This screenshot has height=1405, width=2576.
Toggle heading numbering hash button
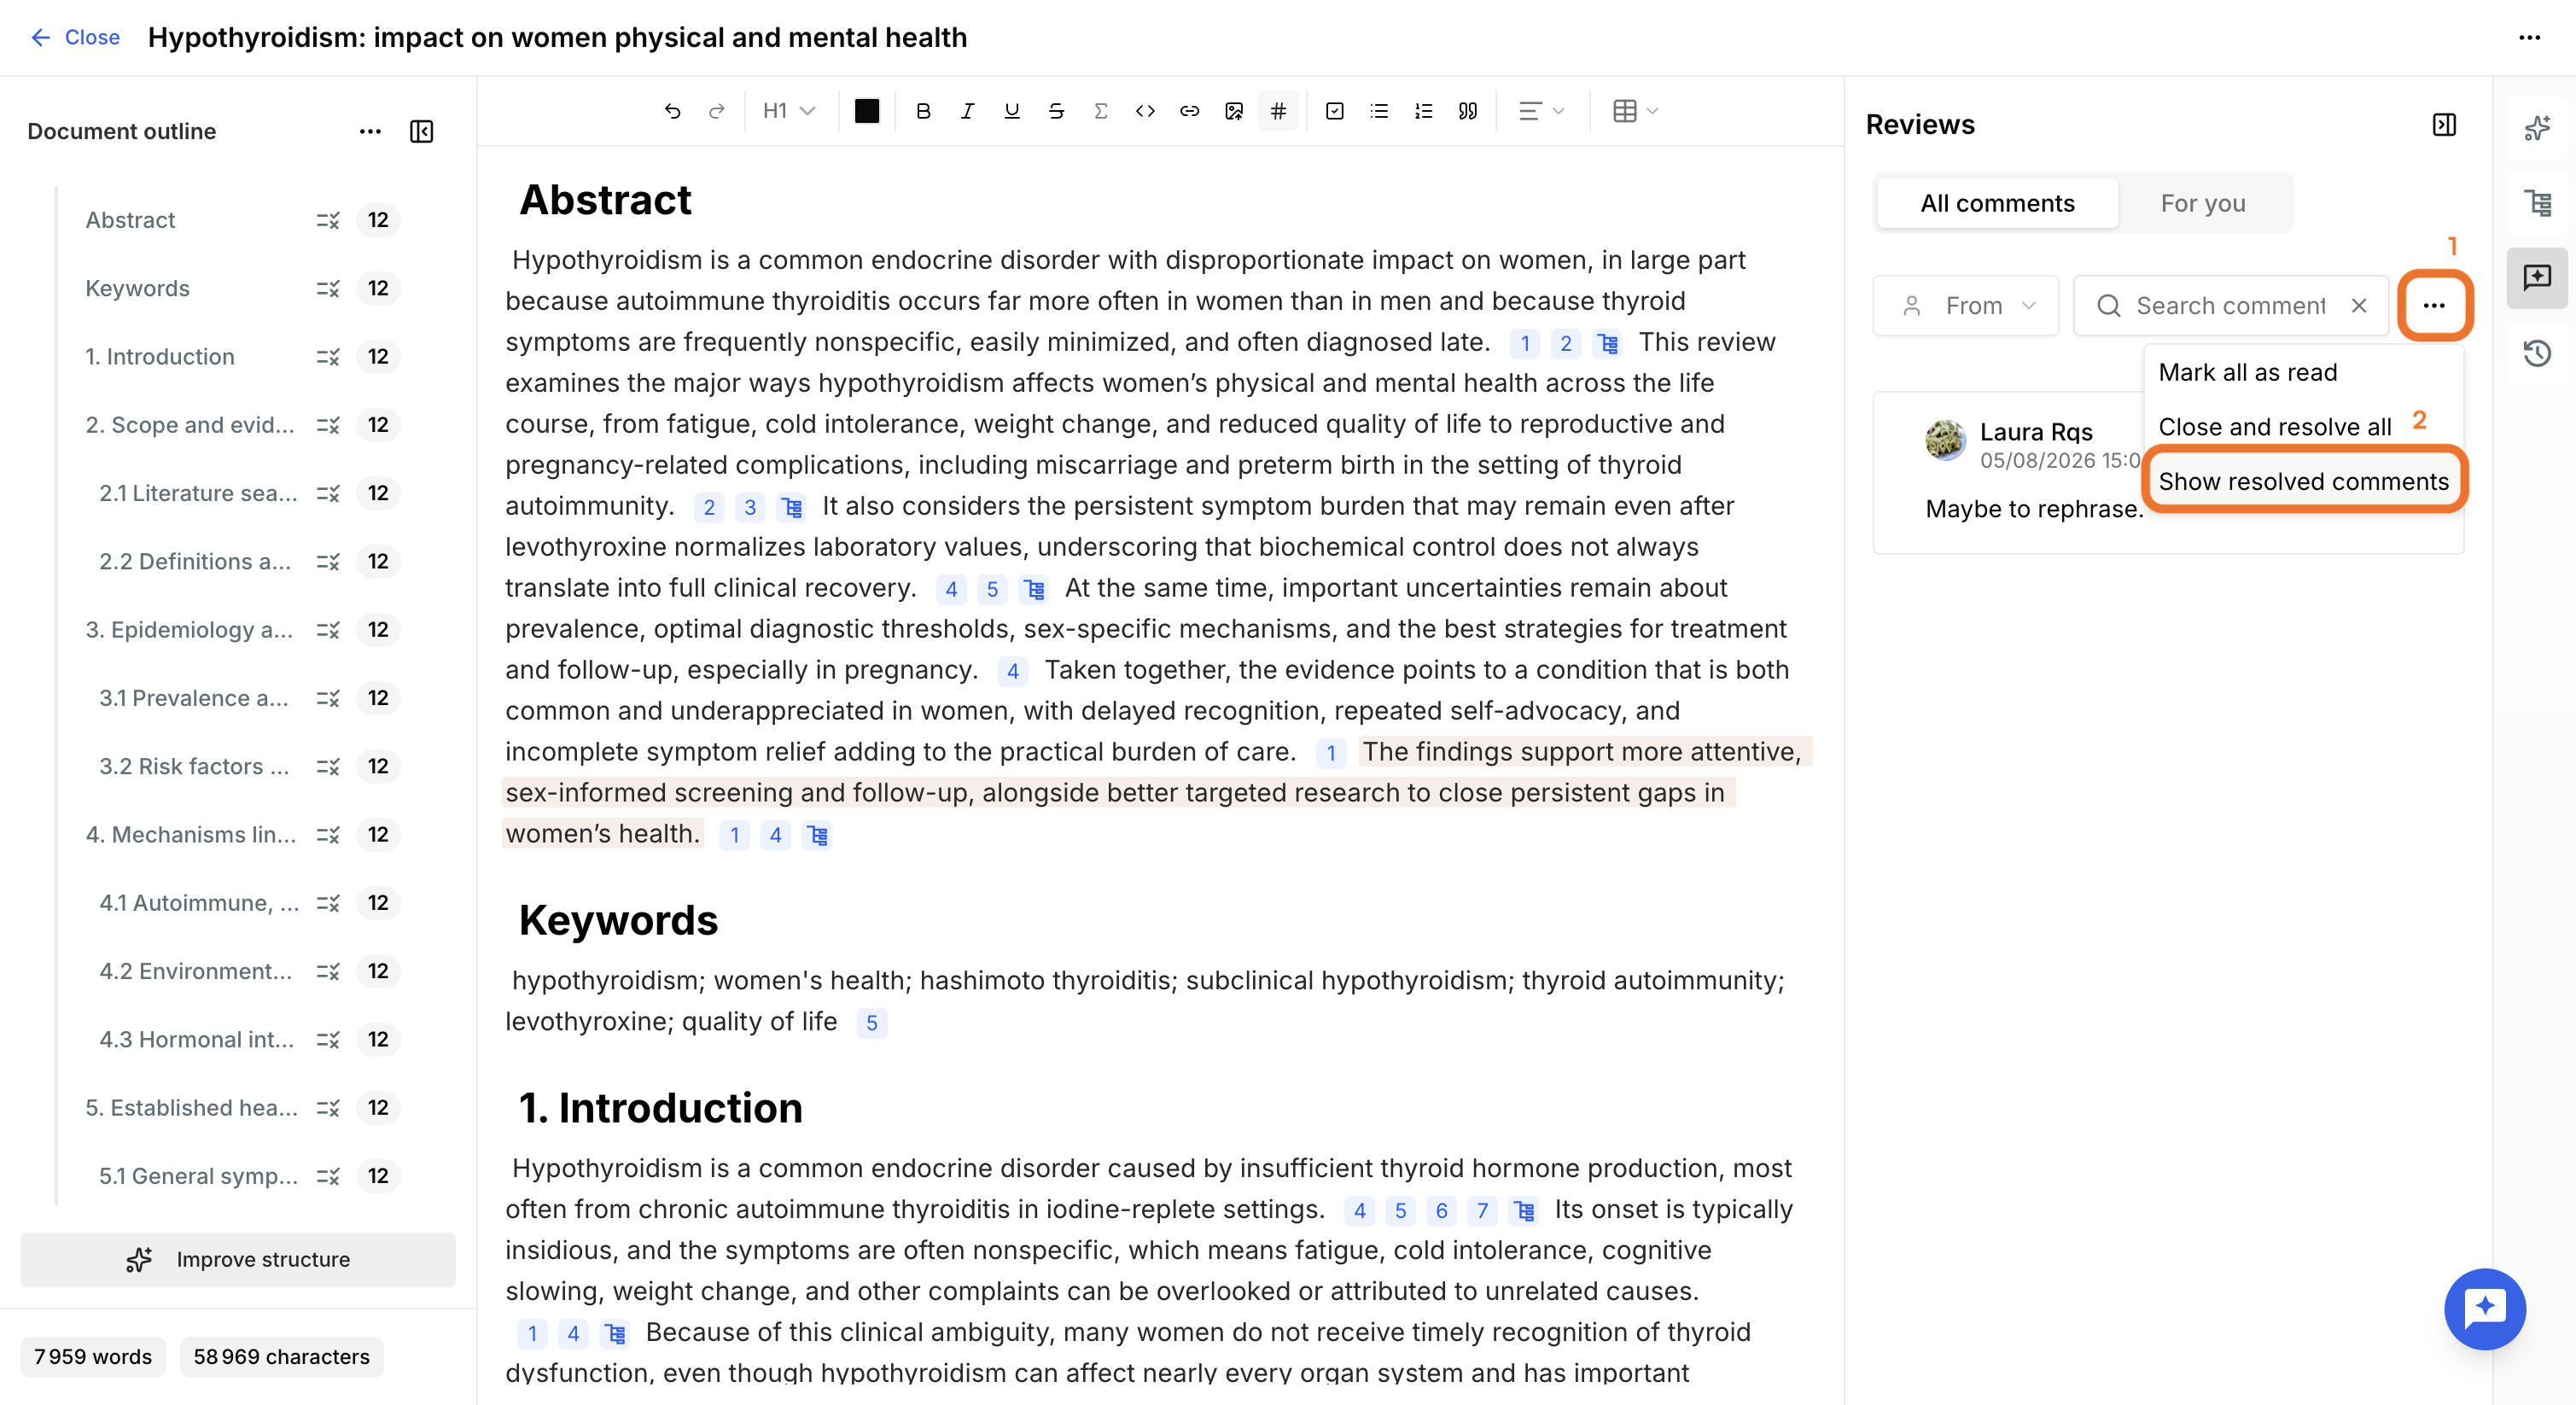click(x=1278, y=111)
